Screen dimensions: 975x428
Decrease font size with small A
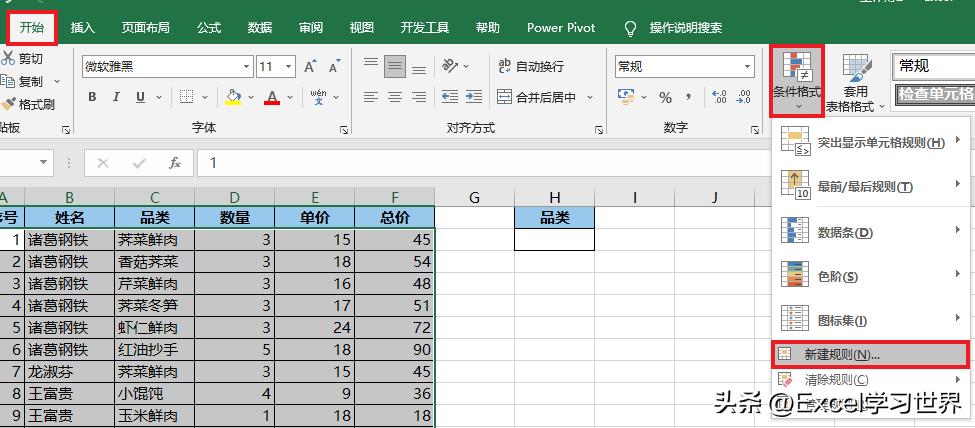[335, 67]
